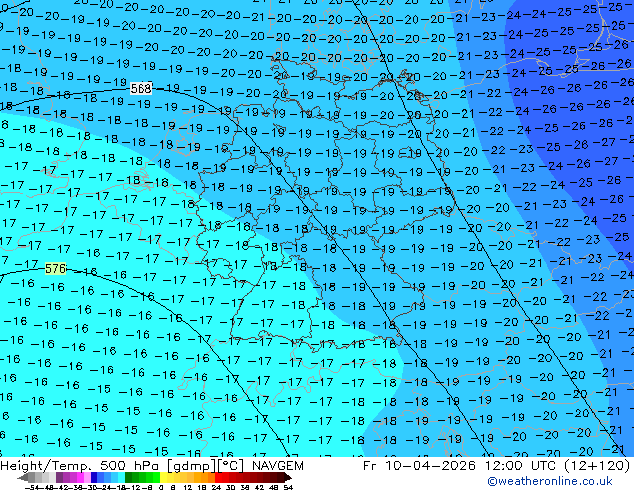The image size is (634, 490).
Task: Open the weatheronline.co.uk copyright link
Action: [x=550, y=481]
